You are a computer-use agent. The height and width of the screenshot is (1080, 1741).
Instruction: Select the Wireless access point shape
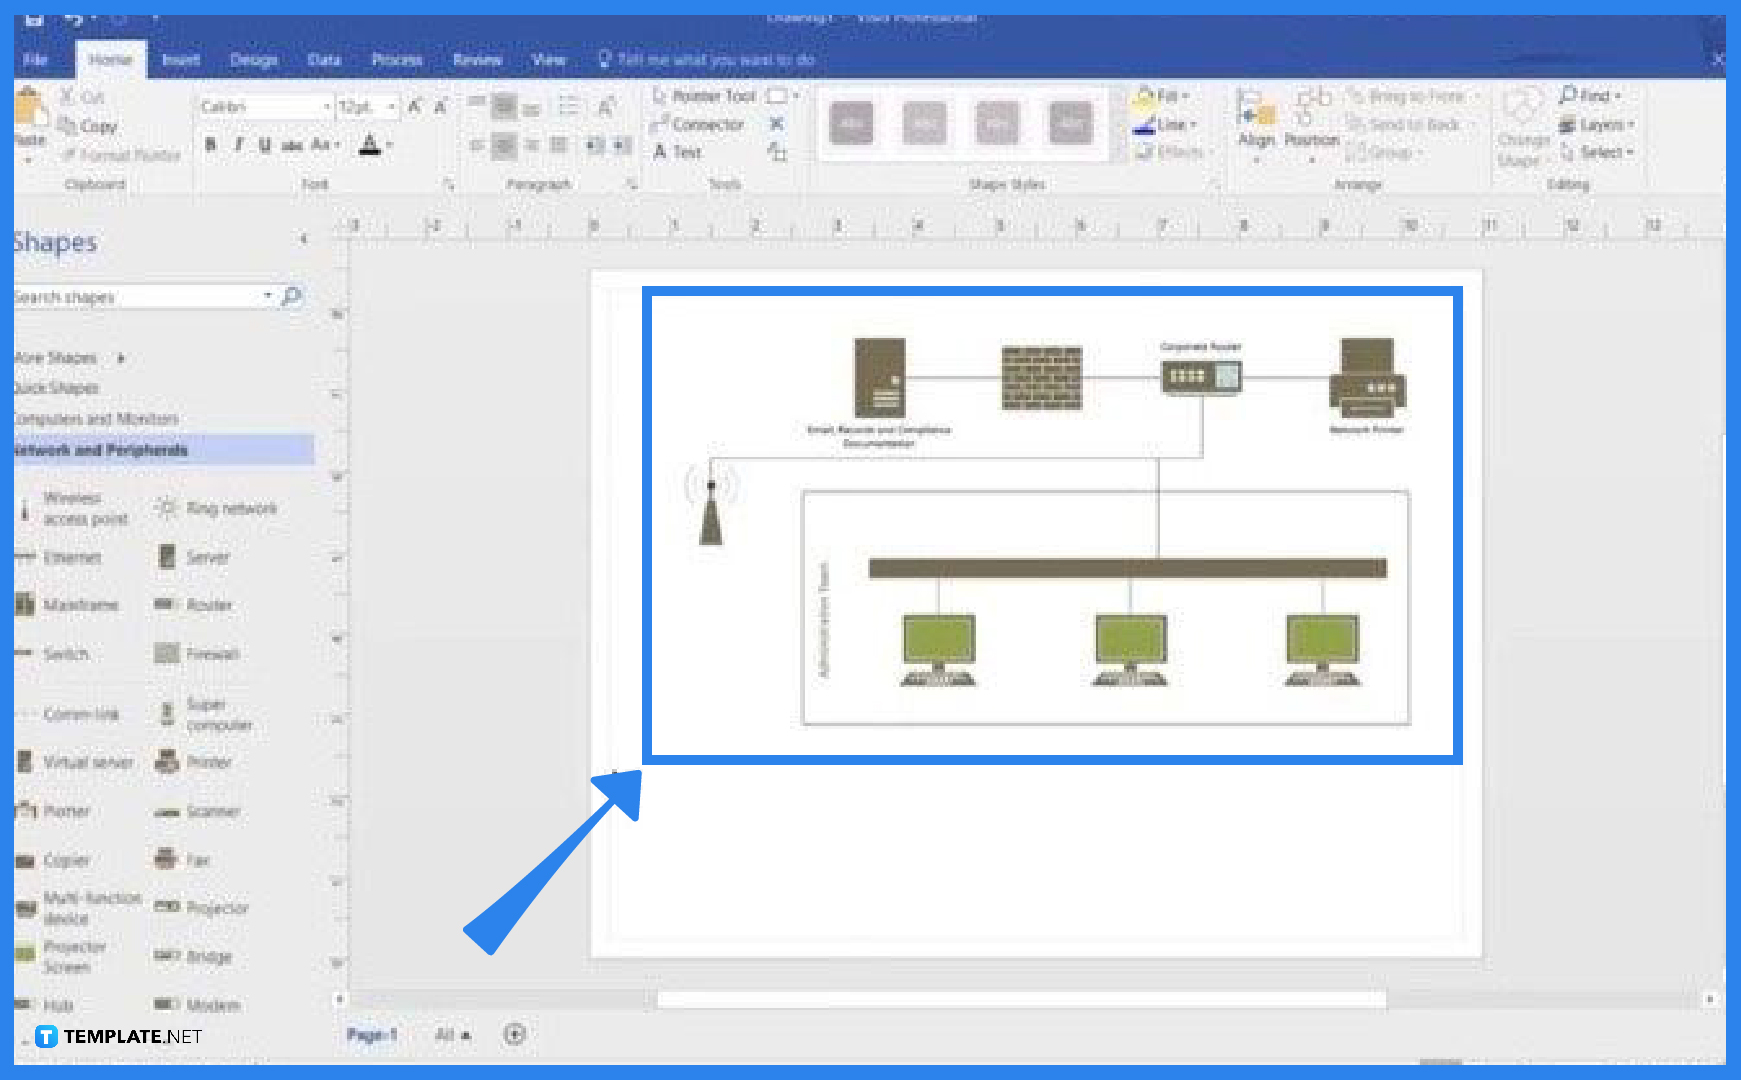click(79, 508)
